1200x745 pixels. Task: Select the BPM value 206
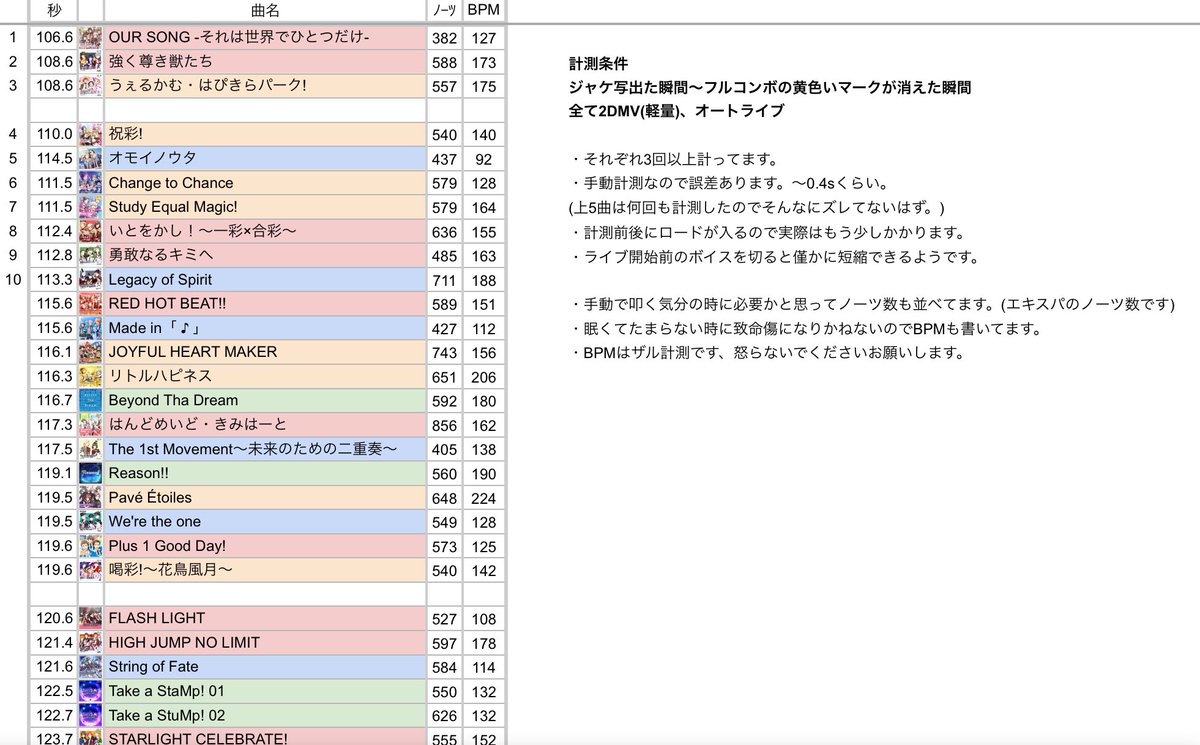tap(484, 376)
